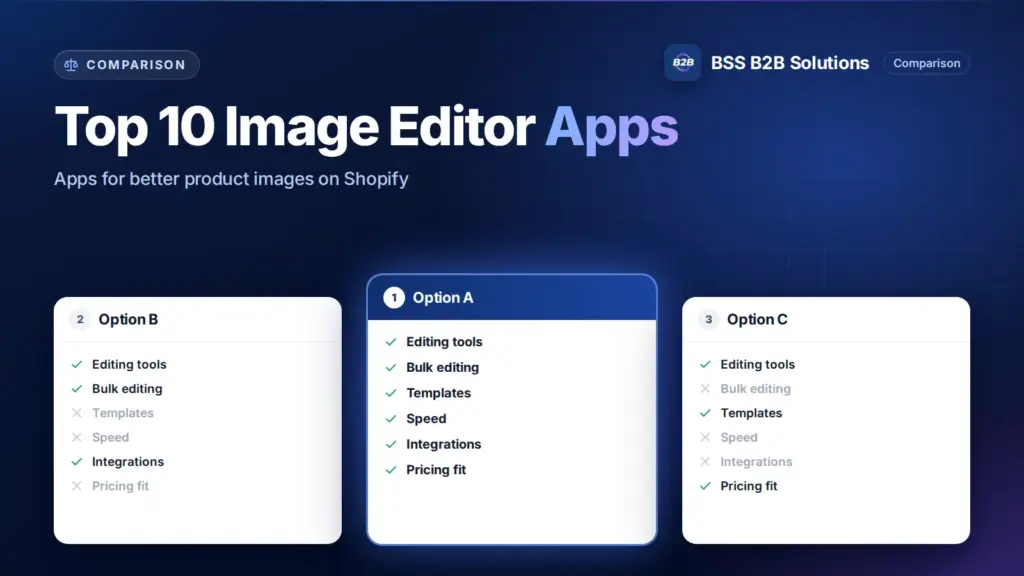Click checkmark beside Templates in Option C
The width and height of the screenshot is (1024, 576).
pos(705,413)
